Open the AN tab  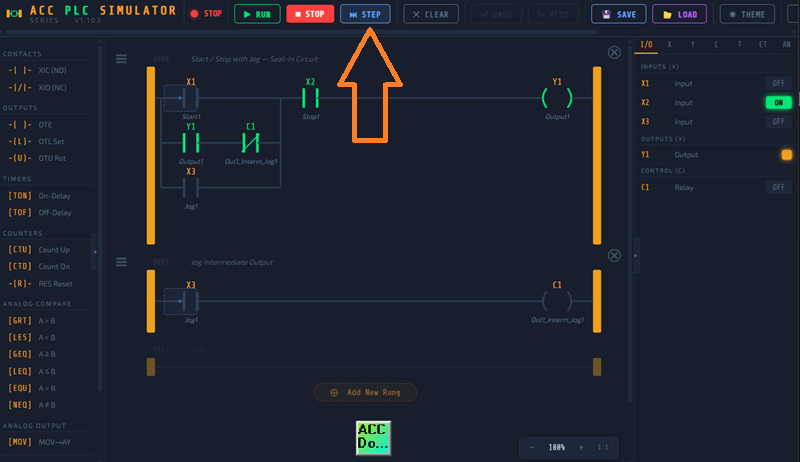787,45
